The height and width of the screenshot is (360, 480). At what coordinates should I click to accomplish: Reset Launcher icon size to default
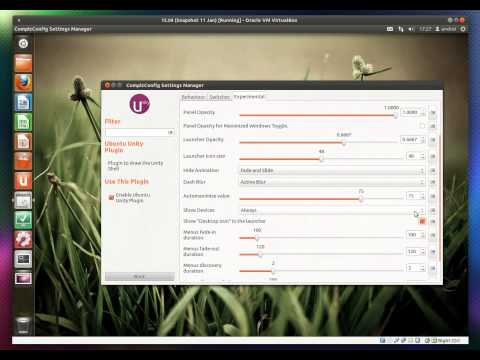point(433,156)
